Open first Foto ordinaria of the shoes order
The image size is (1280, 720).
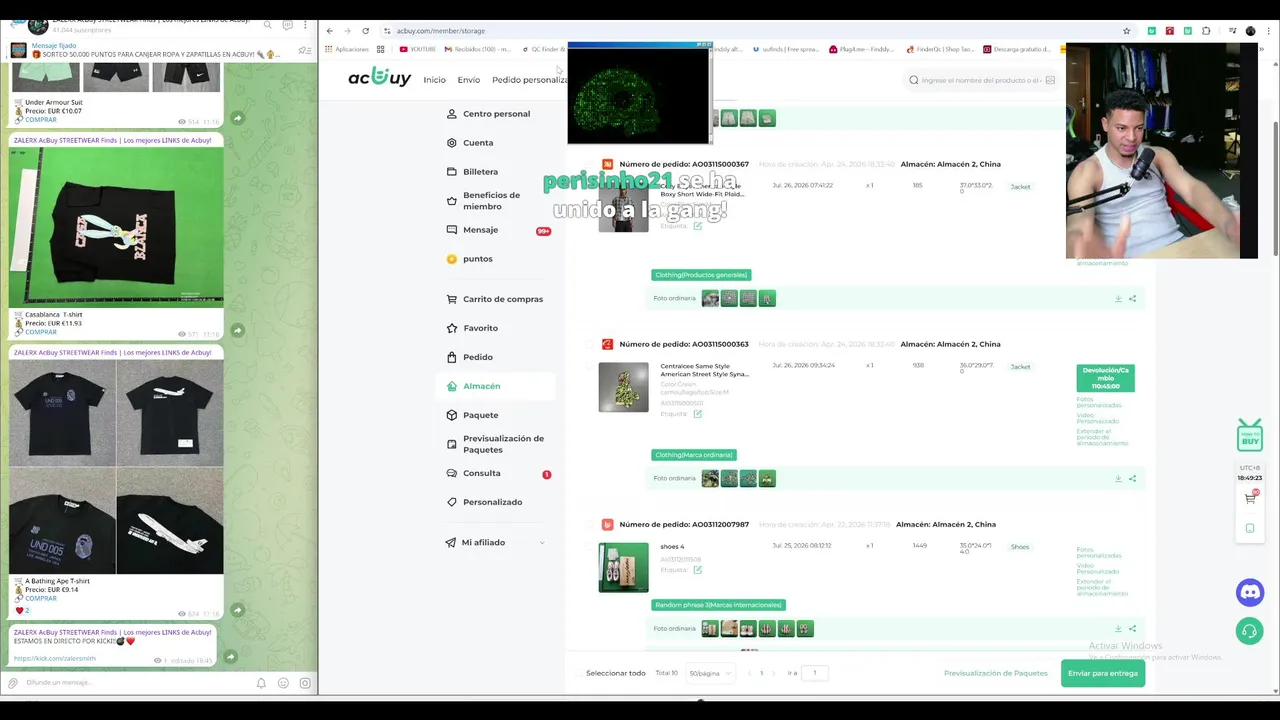(710, 629)
